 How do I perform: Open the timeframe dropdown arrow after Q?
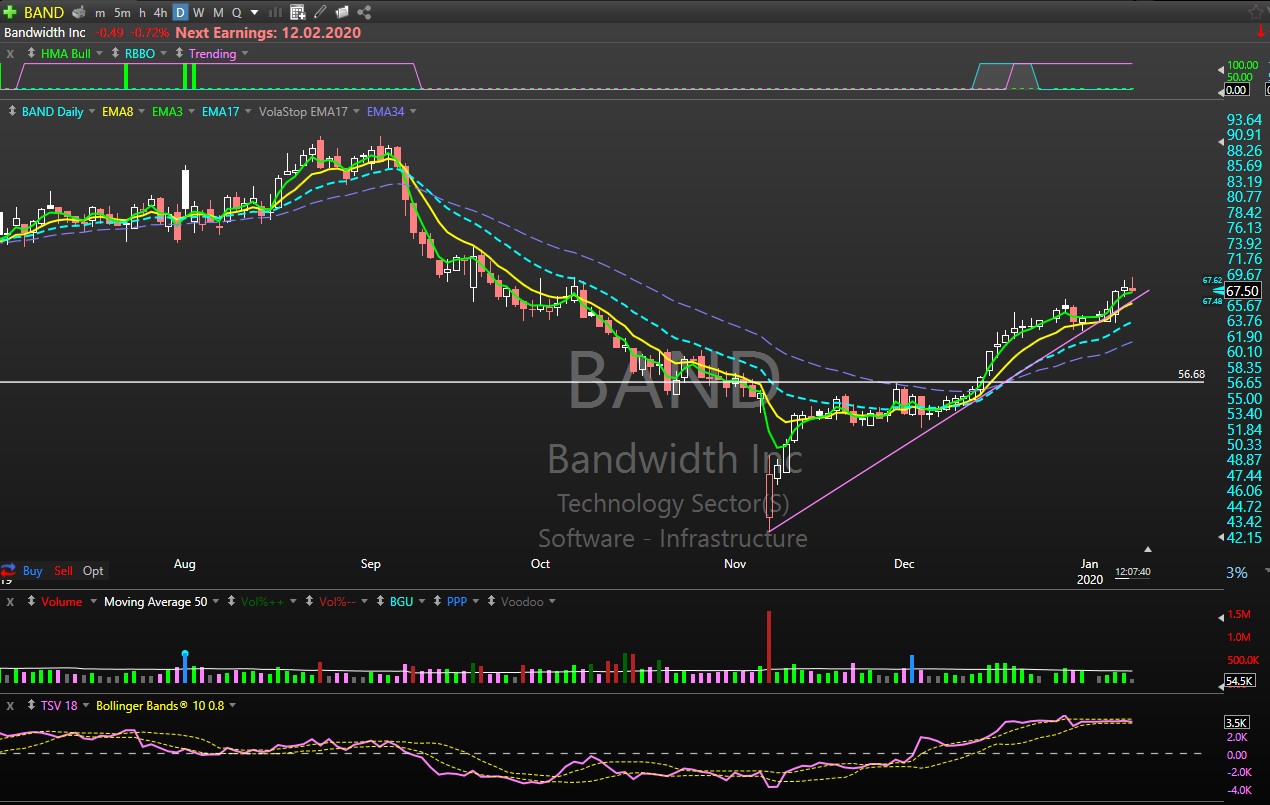click(x=254, y=13)
